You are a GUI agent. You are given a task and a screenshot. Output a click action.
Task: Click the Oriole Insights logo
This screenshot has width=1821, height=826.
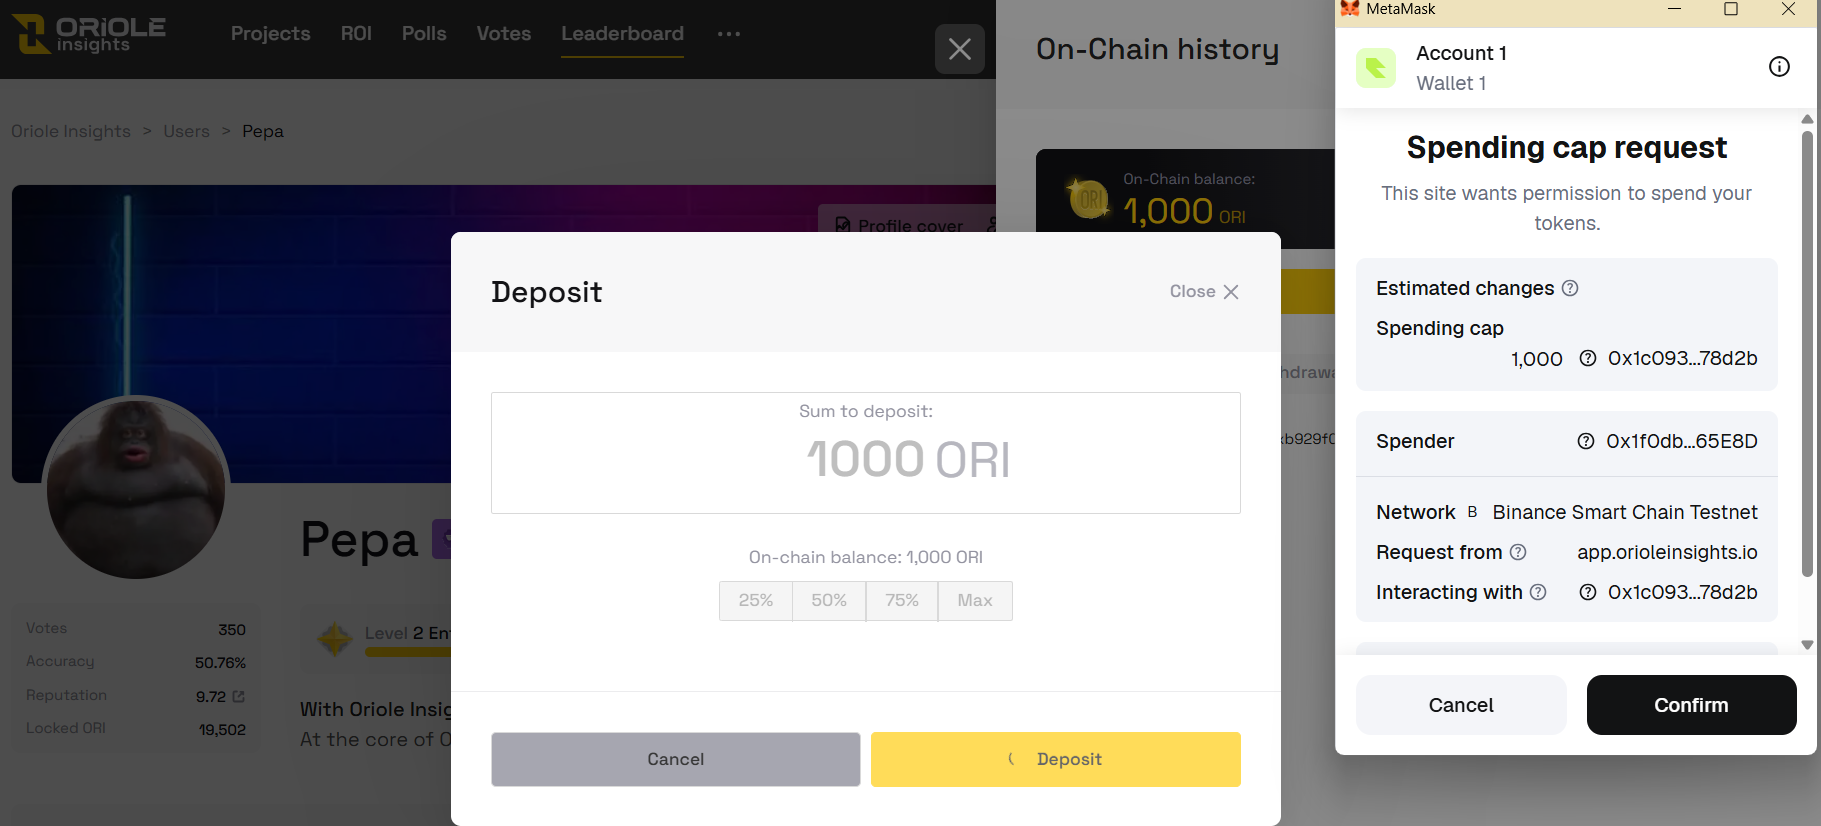(x=89, y=34)
